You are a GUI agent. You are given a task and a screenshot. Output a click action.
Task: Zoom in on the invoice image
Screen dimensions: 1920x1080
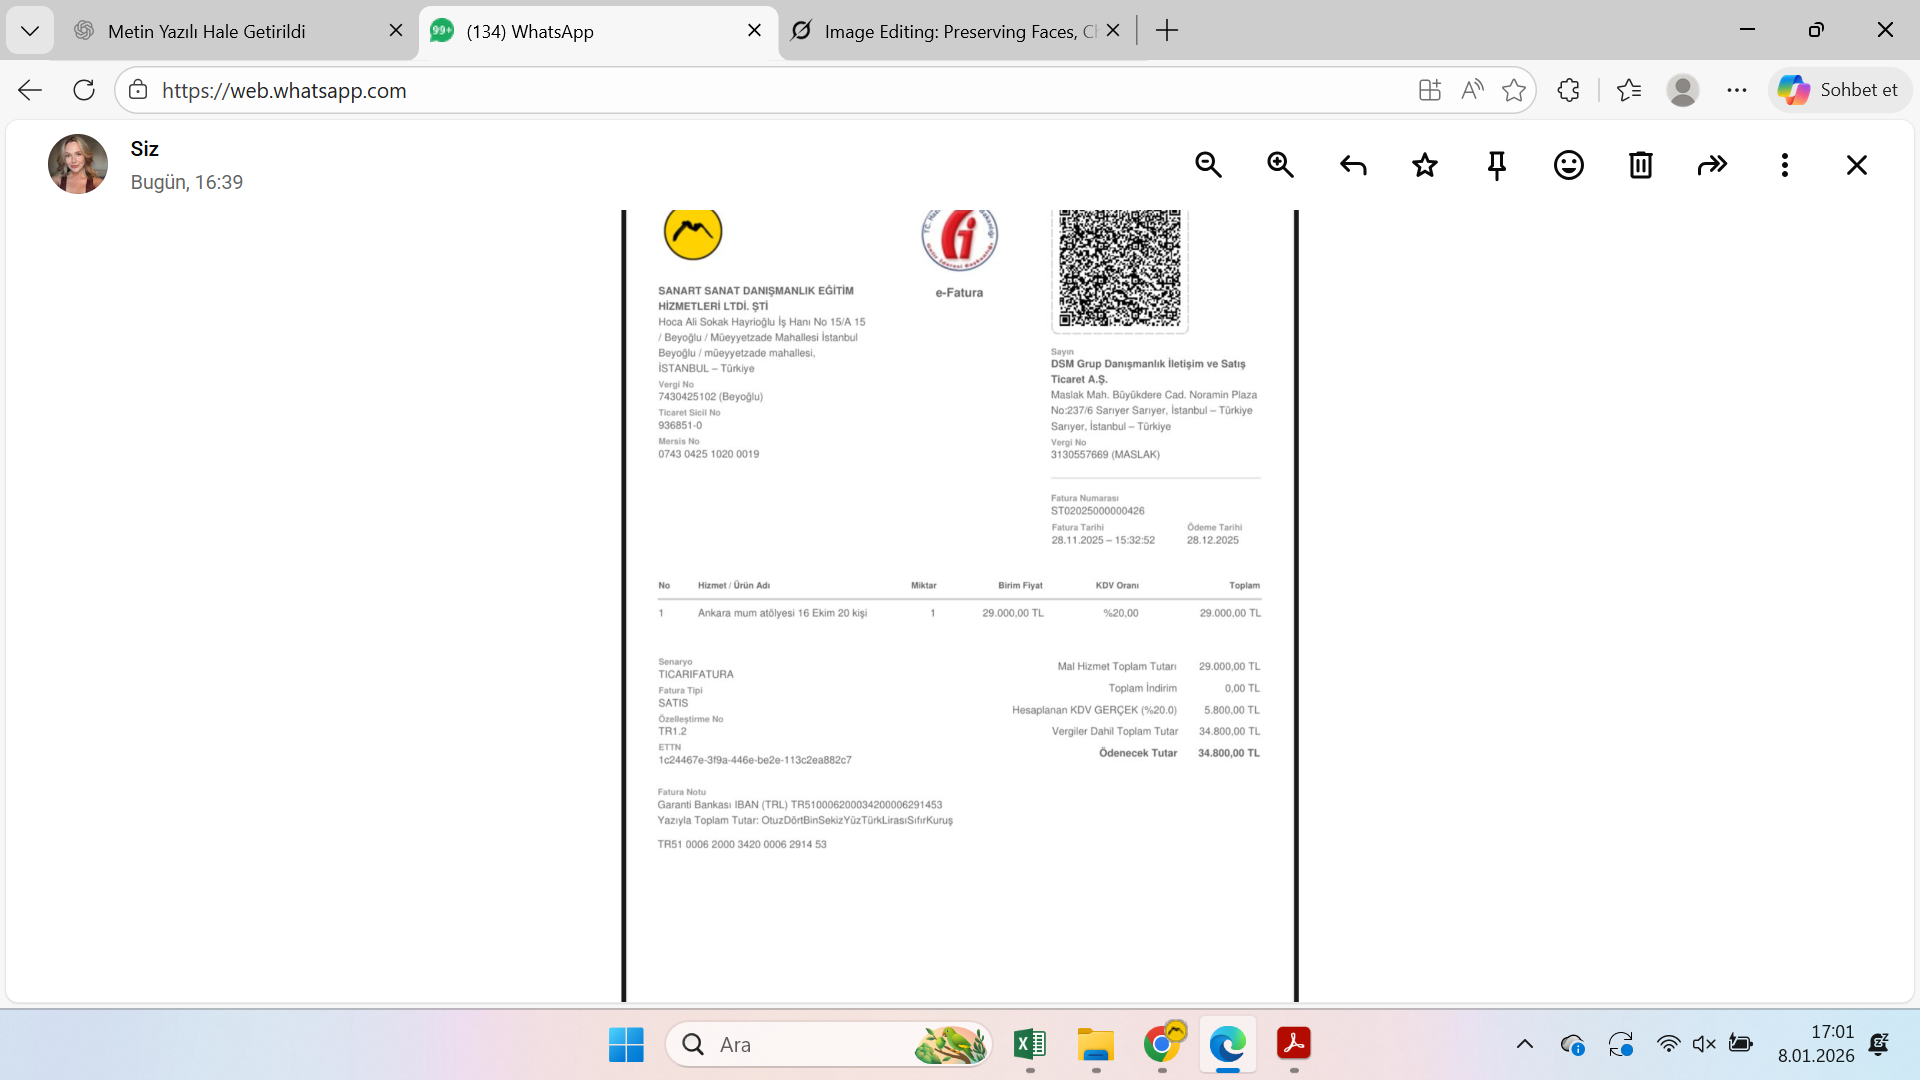click(x=1280, y=165)
